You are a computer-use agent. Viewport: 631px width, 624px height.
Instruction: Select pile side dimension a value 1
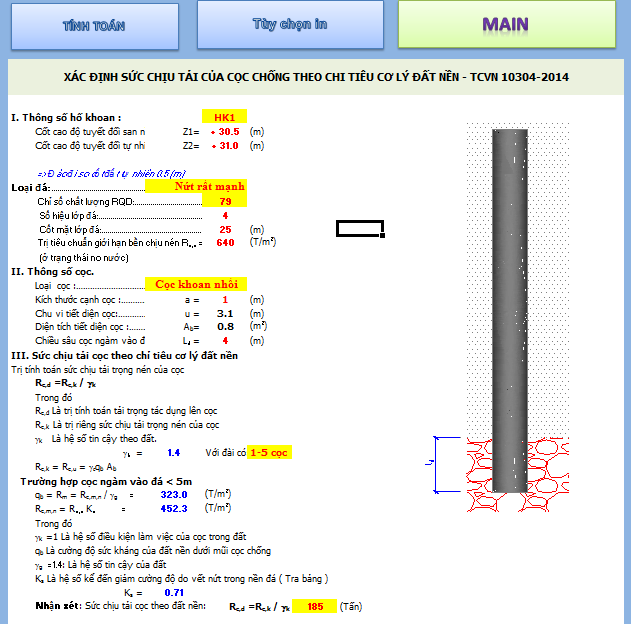pos(225,300)
